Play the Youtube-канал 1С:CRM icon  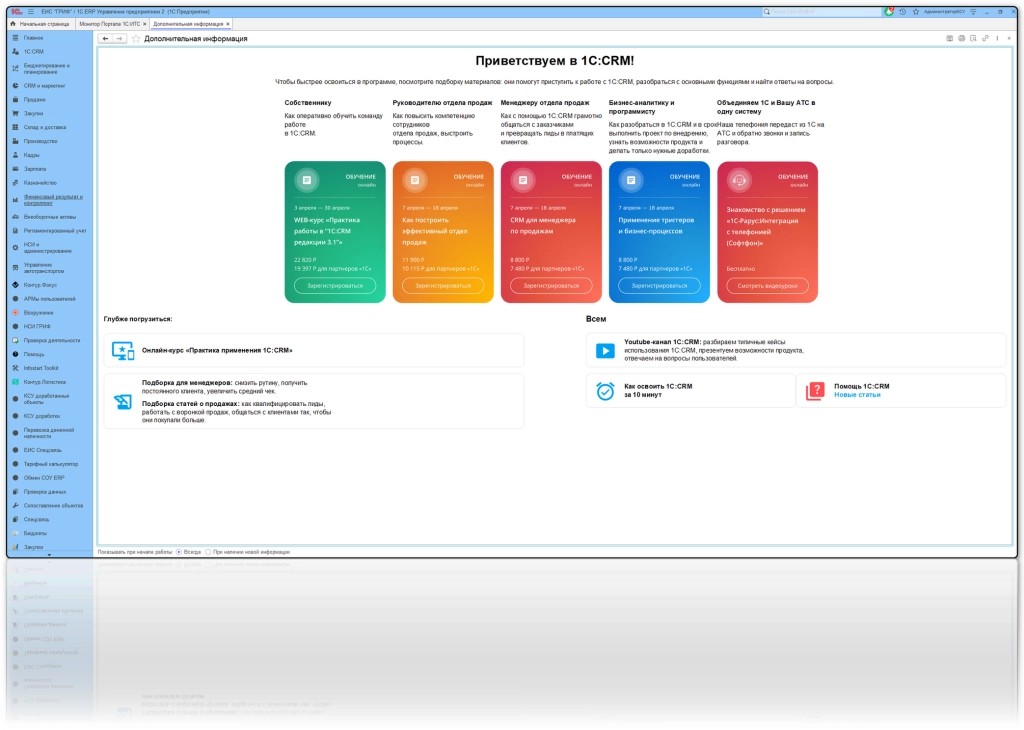[605, 351]
